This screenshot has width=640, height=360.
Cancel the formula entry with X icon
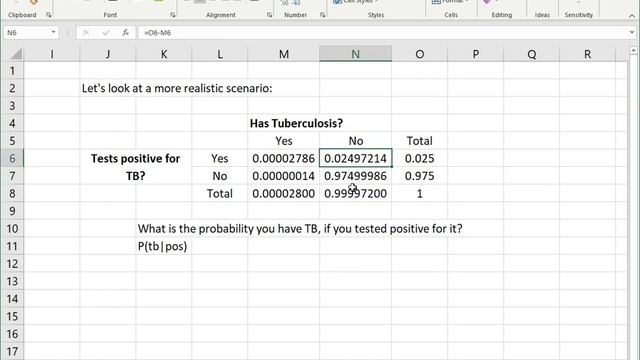86,32
